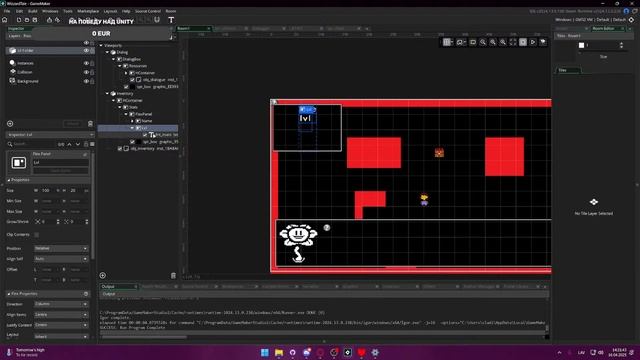The height and width of the screenshot is (360, 640).
Task: Open the Start Page home icon
Action: tap(5, 20)
